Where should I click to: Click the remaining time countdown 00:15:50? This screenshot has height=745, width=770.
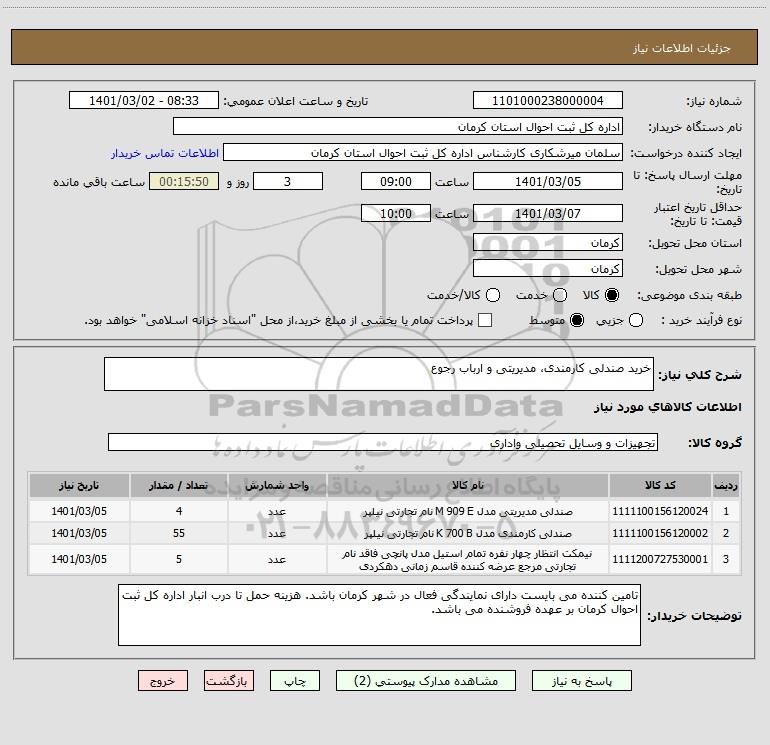coord(184,181)
